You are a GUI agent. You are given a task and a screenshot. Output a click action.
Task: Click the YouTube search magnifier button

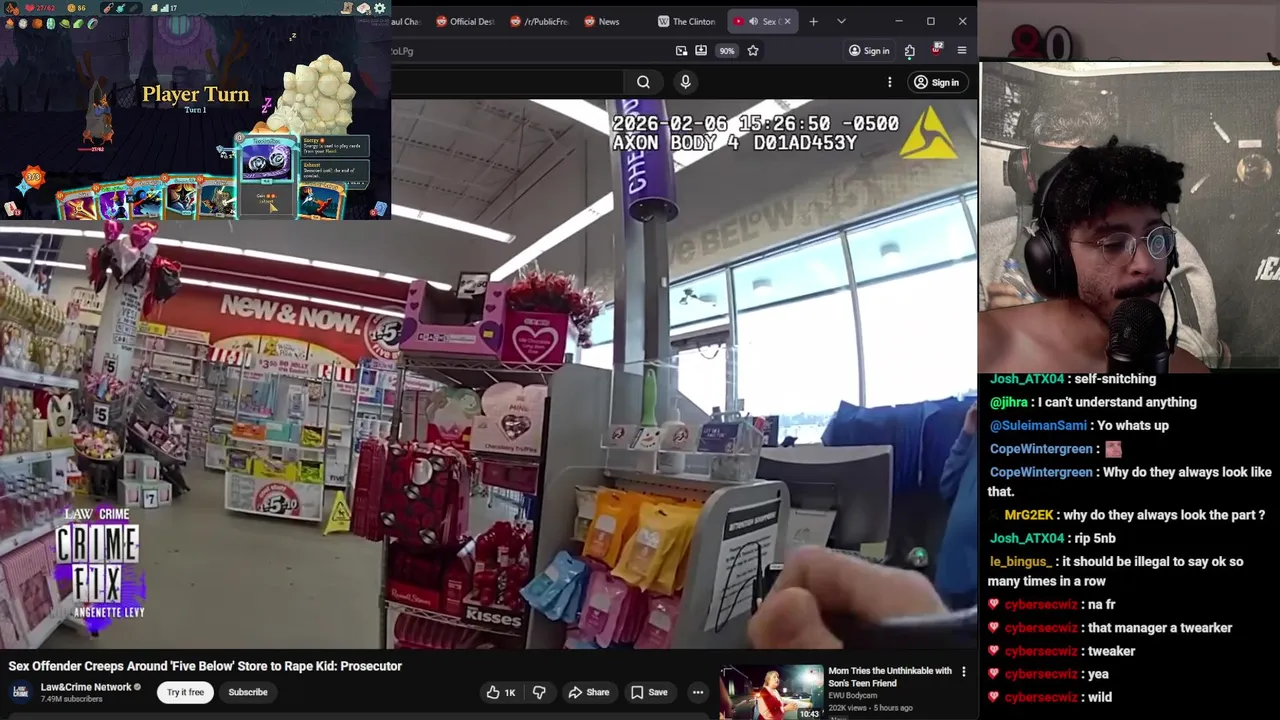tap(643, 82)
